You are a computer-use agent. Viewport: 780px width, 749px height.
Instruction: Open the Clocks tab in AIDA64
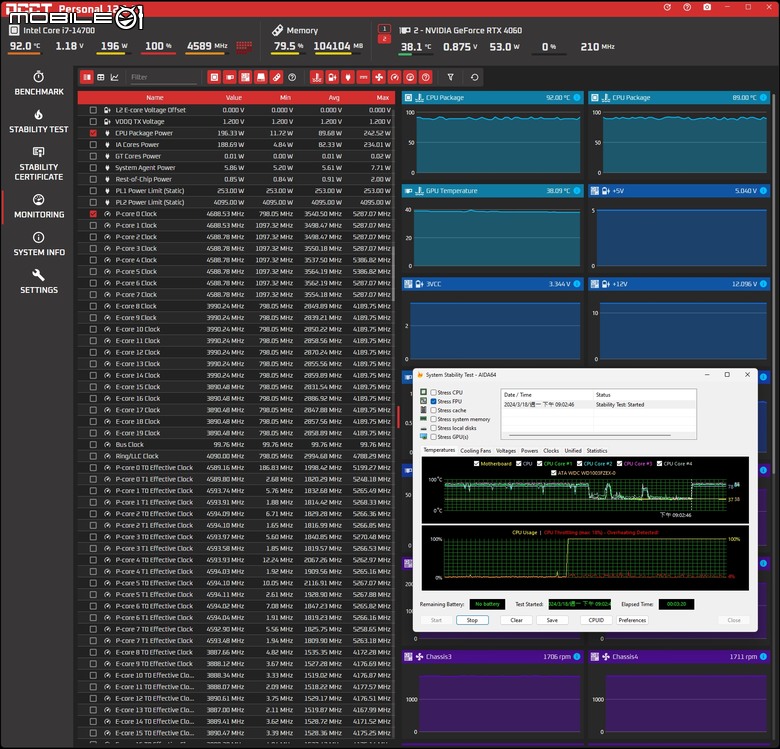pyautogui.click(x=551, y=451)
